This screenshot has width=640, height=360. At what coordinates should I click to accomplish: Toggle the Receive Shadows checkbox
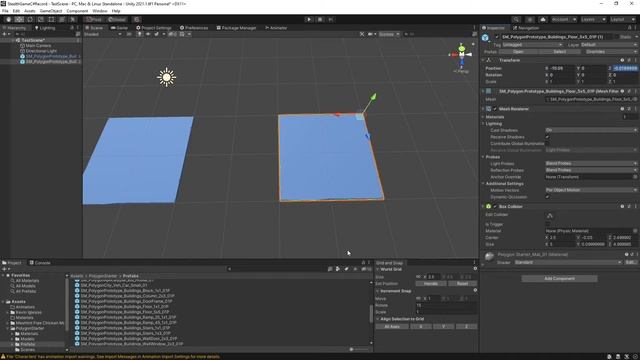pos(547,137)
